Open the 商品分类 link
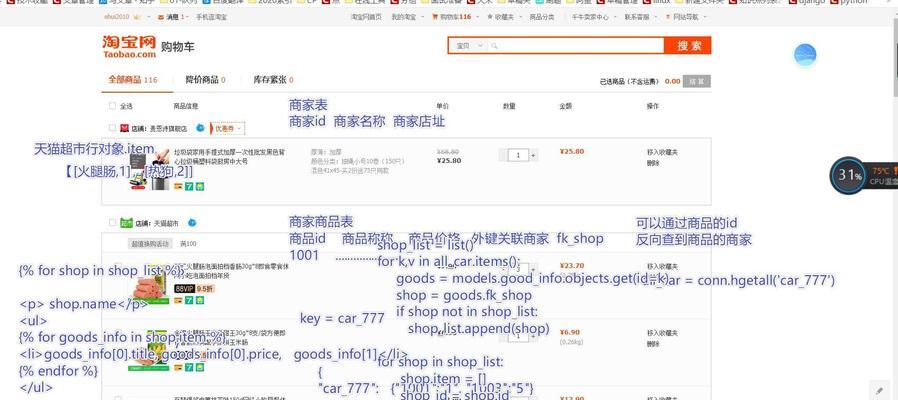 pos(542,17)
